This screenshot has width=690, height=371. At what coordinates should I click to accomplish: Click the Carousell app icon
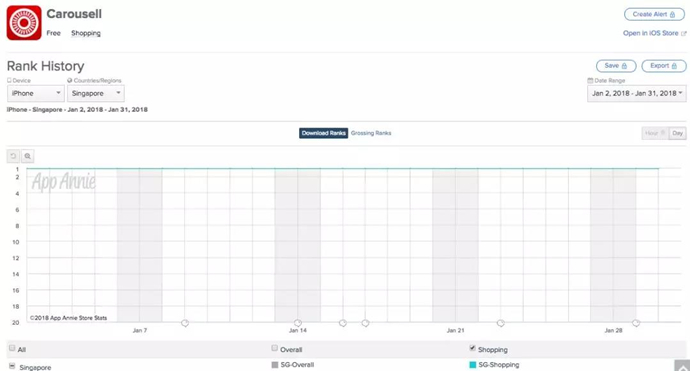pos(24,23)
